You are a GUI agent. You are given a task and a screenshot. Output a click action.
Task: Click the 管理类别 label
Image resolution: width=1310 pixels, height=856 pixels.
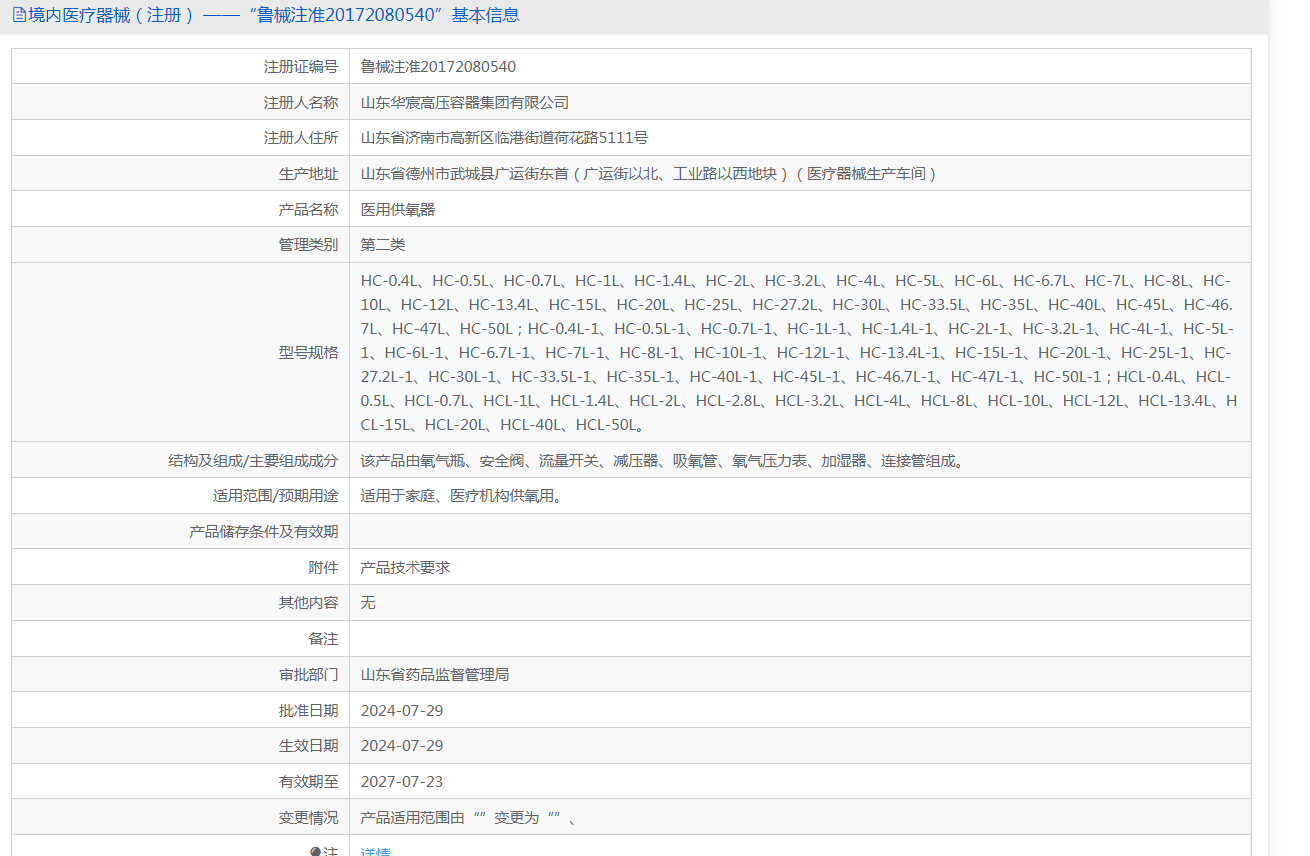[308, 245]
